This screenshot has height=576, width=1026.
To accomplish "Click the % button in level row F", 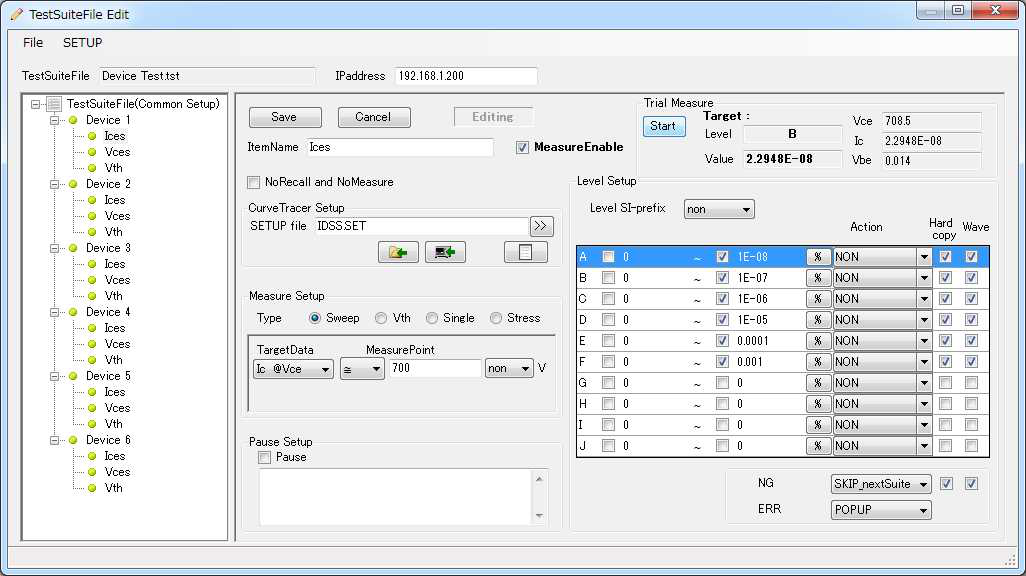I will tap(818, 362).
